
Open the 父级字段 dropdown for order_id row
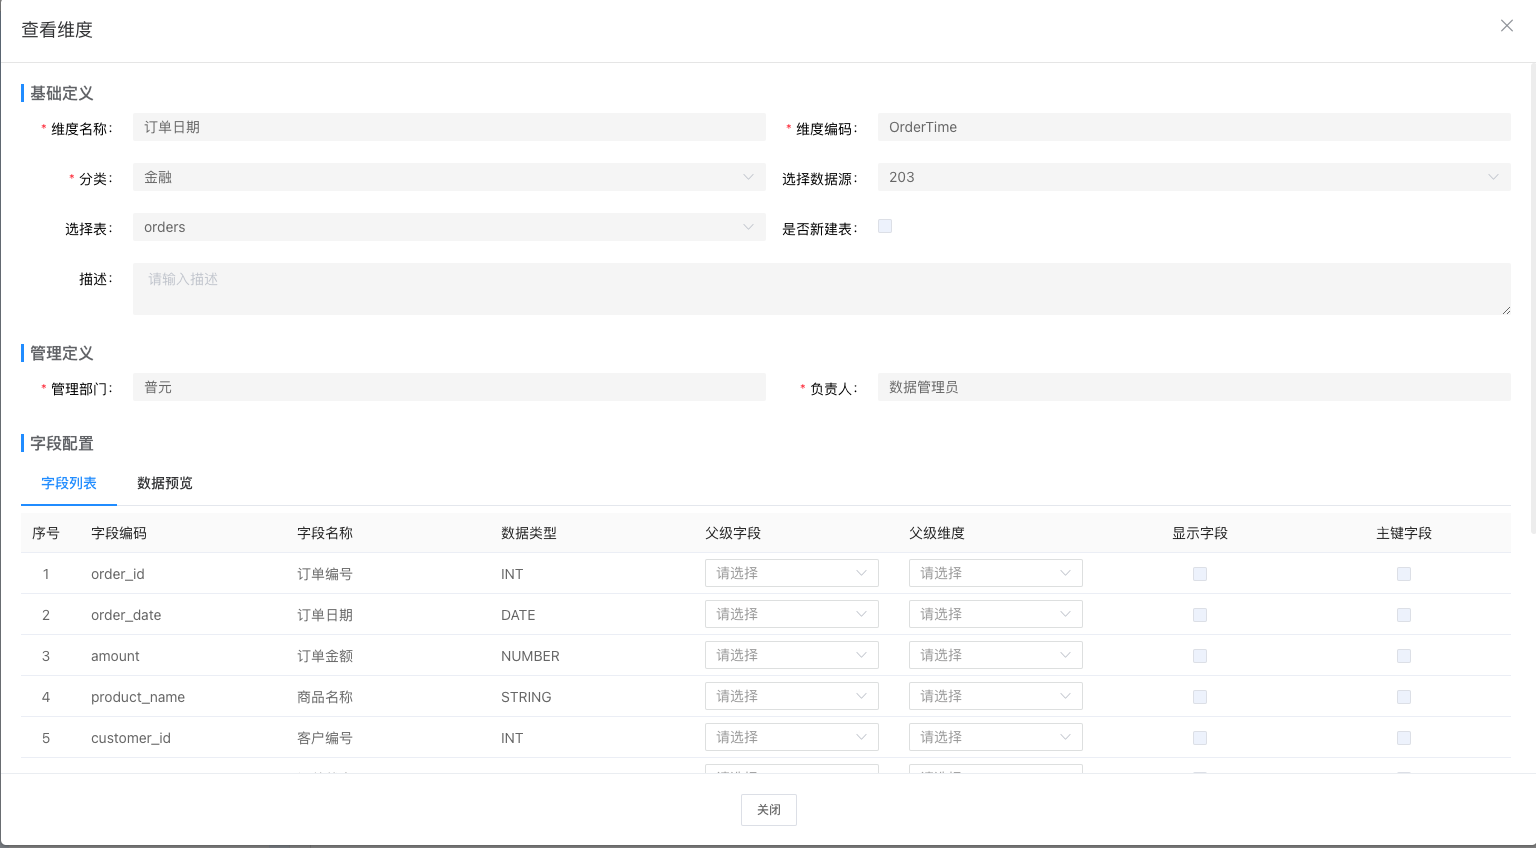coord(791,573)
